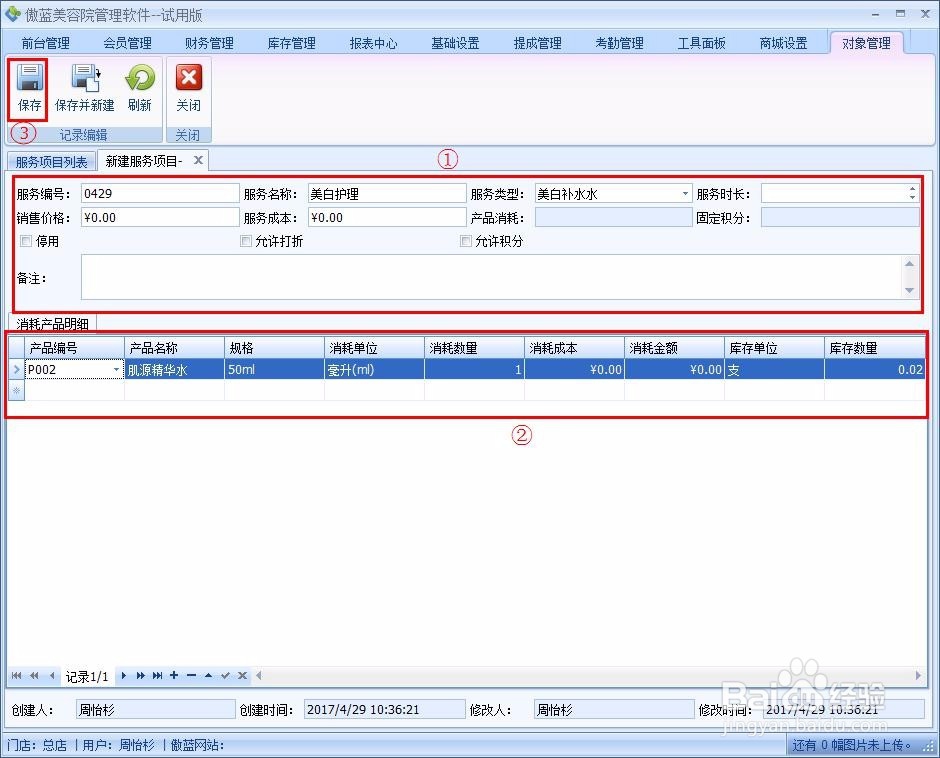Viewport: 940px width, 758px height.
Task: Confirm record edits with the checkmark icon
Action: click(x=226, y=675)
